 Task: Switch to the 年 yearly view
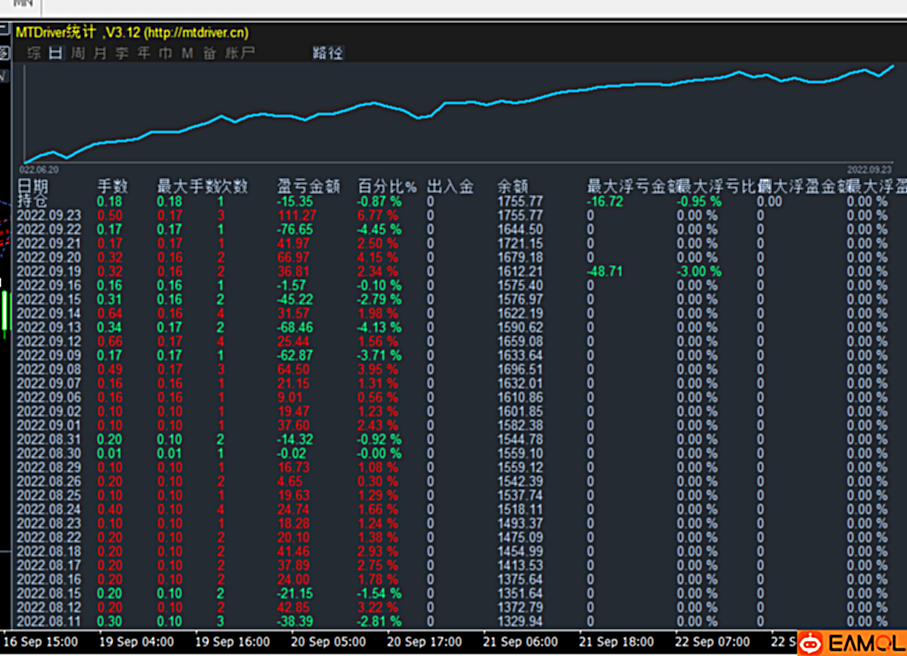pyautogui.click(x=144, y=53)
